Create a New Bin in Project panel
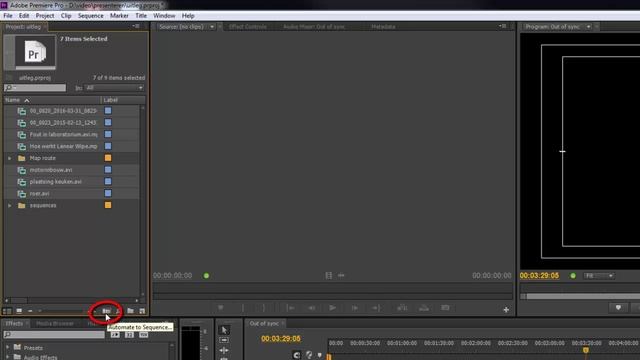The width and height of the screenshot is (640, 360). [130, 311]
